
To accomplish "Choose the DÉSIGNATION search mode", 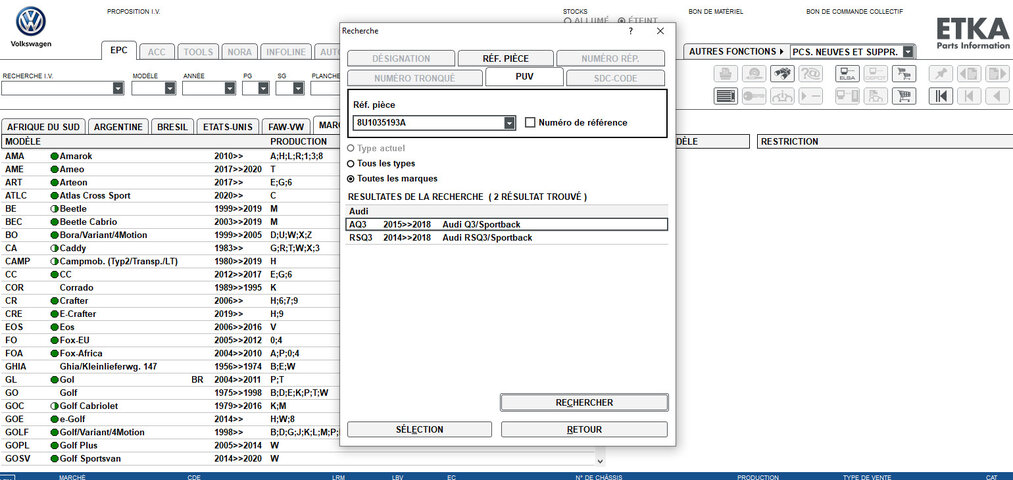I will coord(401,58).
